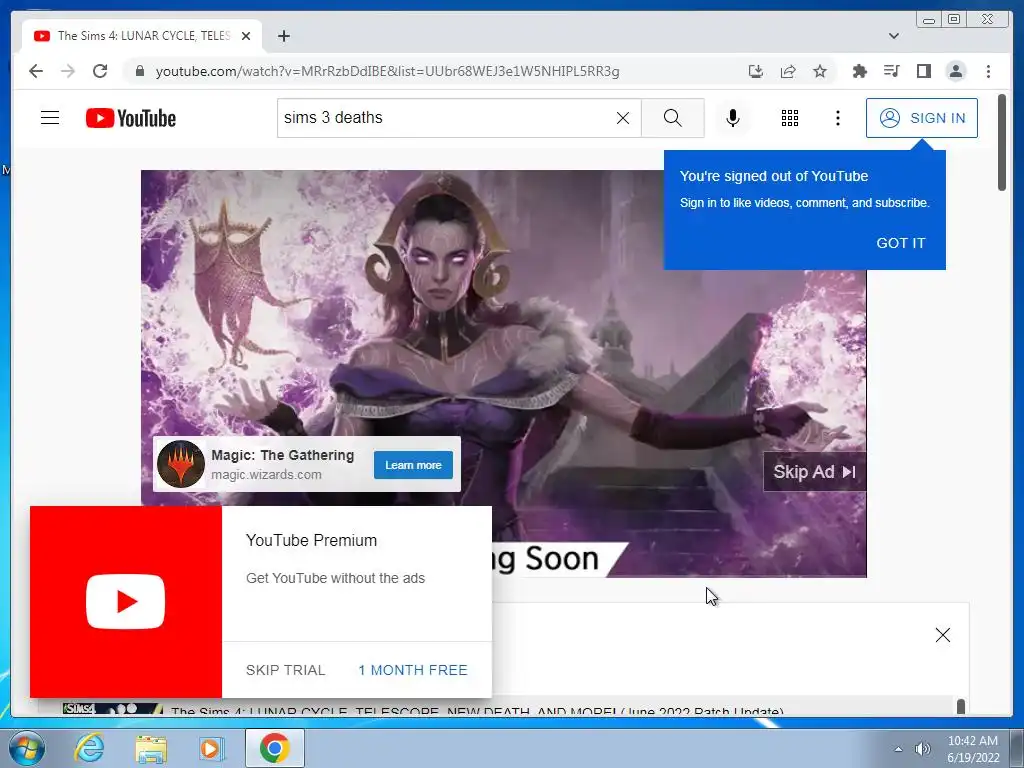Viewport: 1024px width, 768px height.
Task: Go forward in Chrome
Action: point(68,71)
